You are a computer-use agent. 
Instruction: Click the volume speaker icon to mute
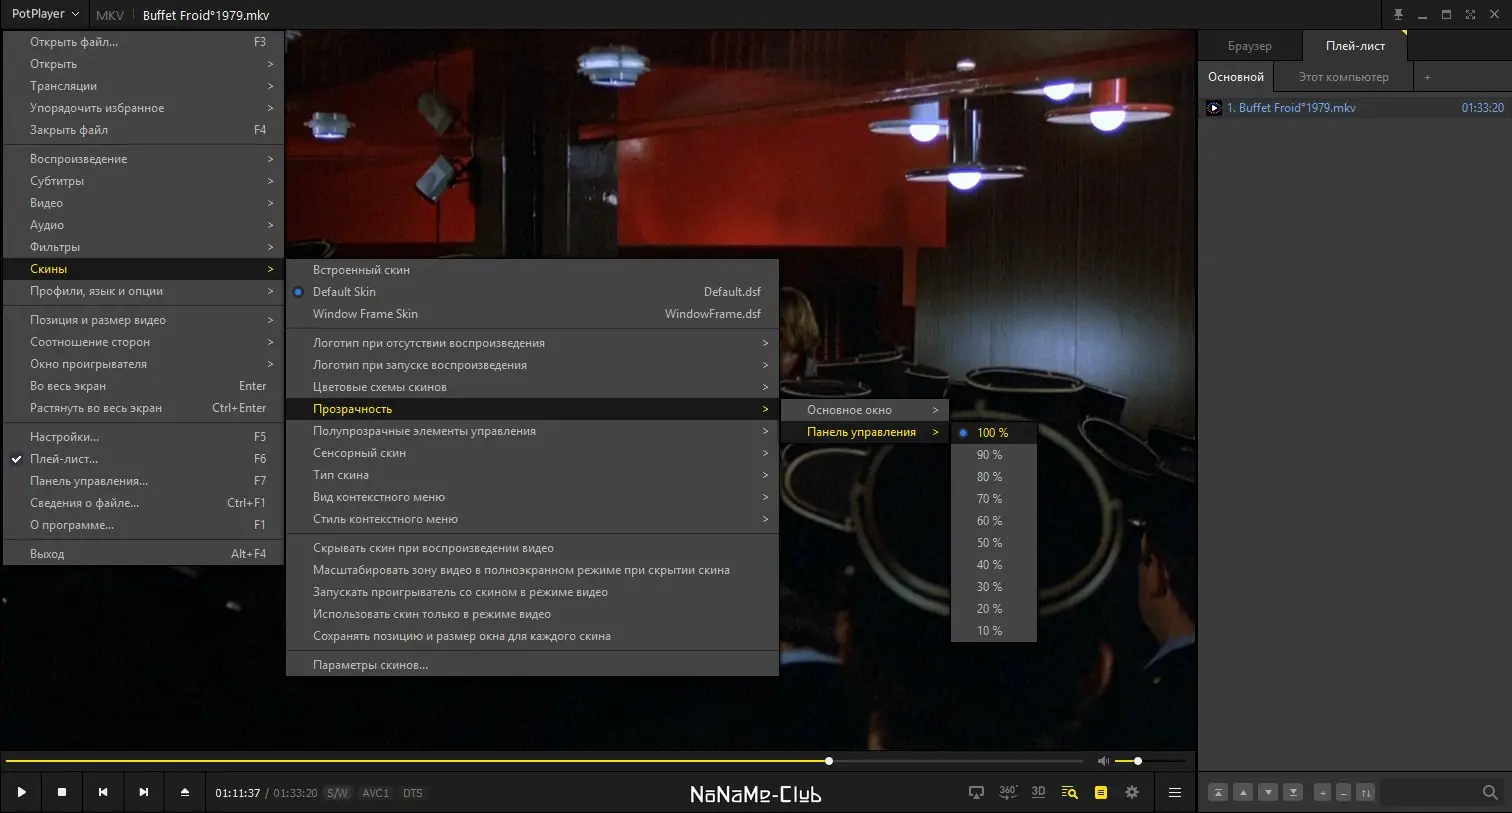1103,761
